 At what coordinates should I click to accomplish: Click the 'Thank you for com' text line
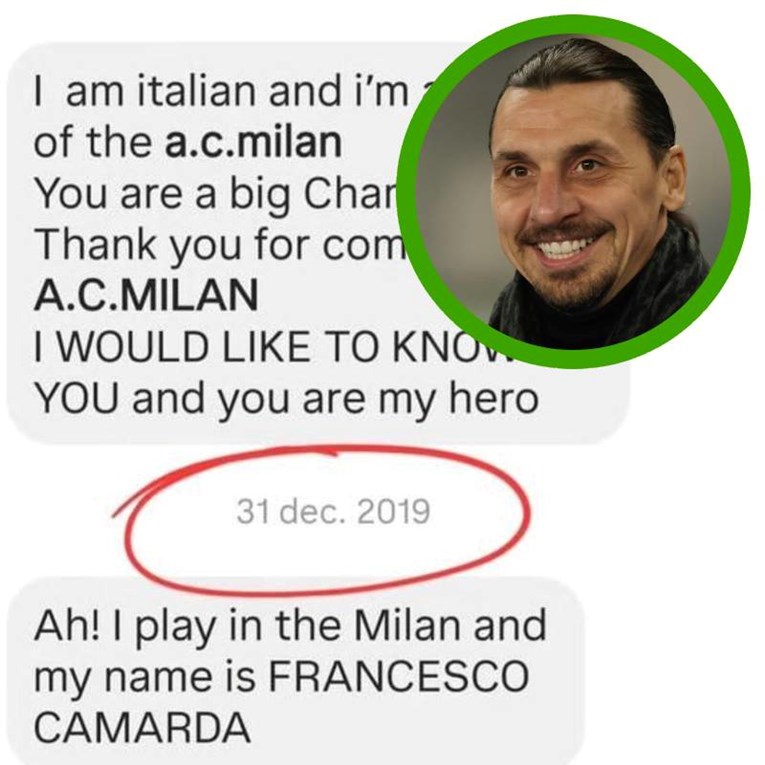[221, 245]
